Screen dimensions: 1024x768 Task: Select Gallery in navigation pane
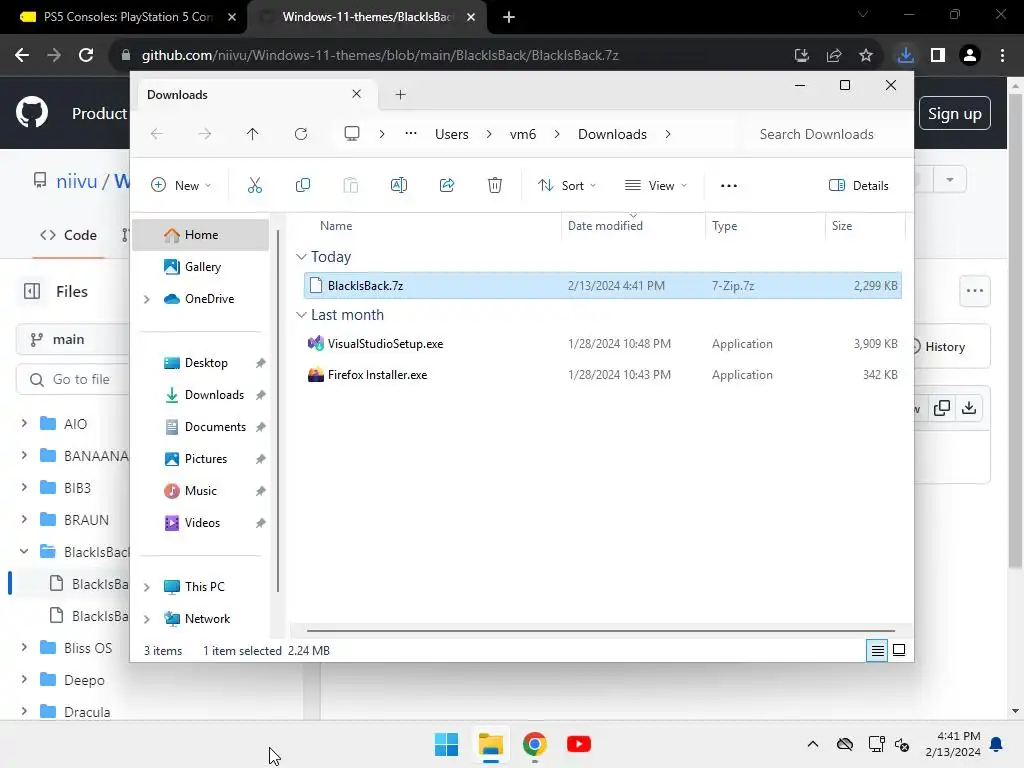200,266
